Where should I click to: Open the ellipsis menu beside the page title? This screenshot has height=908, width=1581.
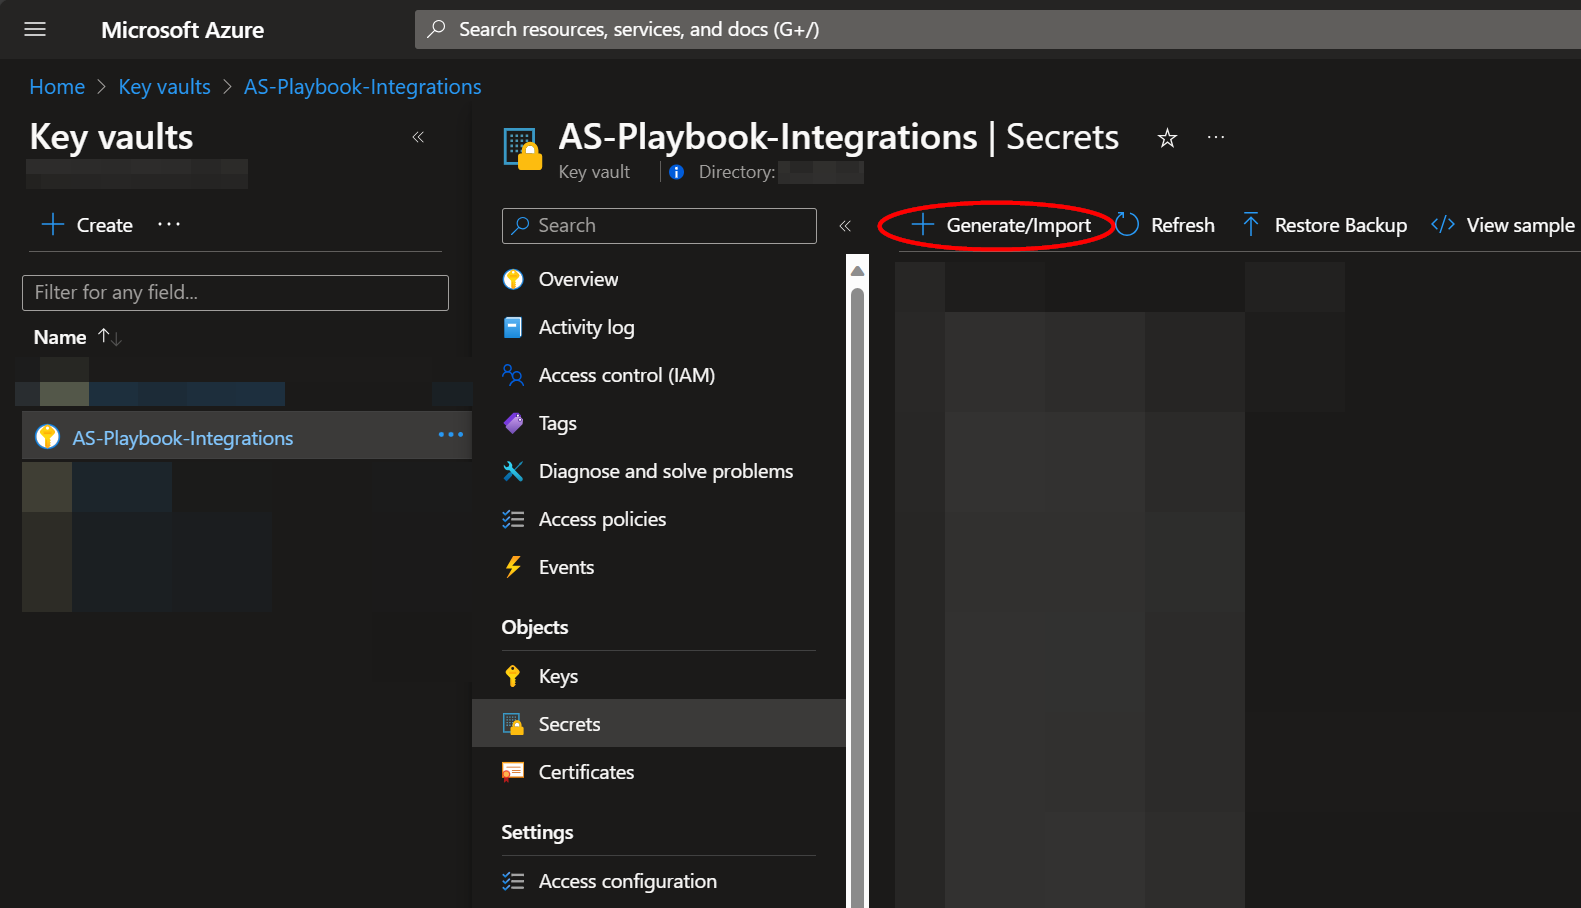(x=1216, y=137)
